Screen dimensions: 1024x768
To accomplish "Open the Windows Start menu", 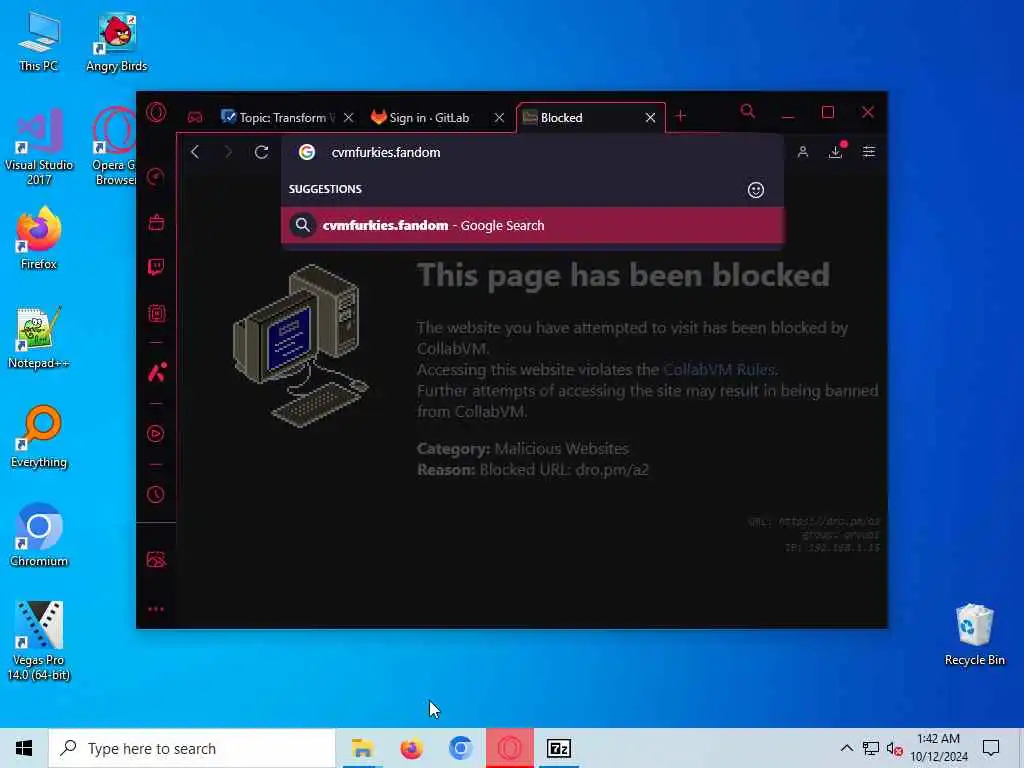I will [x=24, y=748].
